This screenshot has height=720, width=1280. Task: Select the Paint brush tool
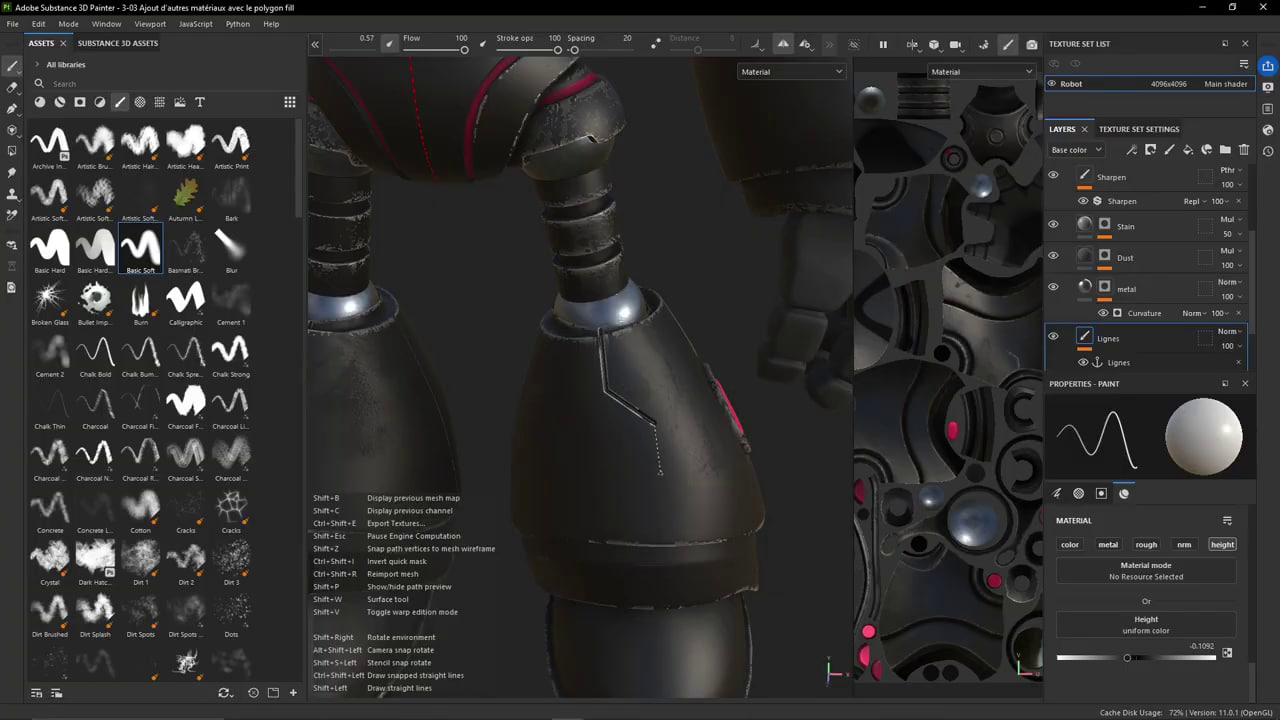tap(12, 66)
